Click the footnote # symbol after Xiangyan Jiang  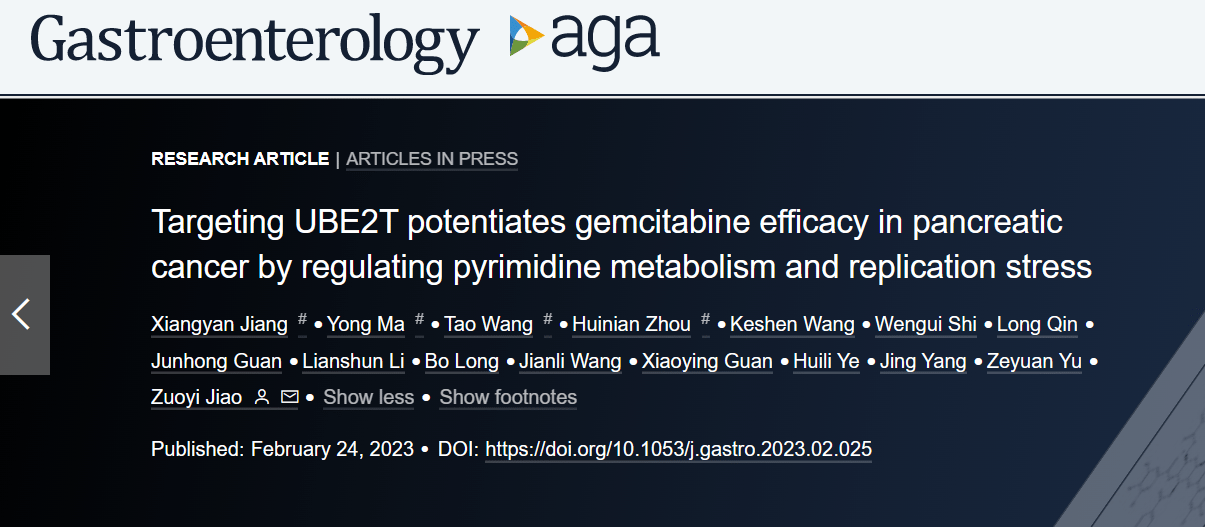pyautogui.click(x=302, y=320)
